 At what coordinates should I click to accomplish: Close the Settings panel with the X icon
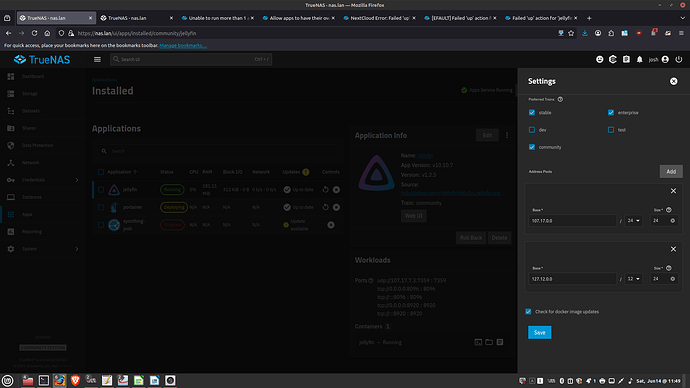tap(673, 81)
